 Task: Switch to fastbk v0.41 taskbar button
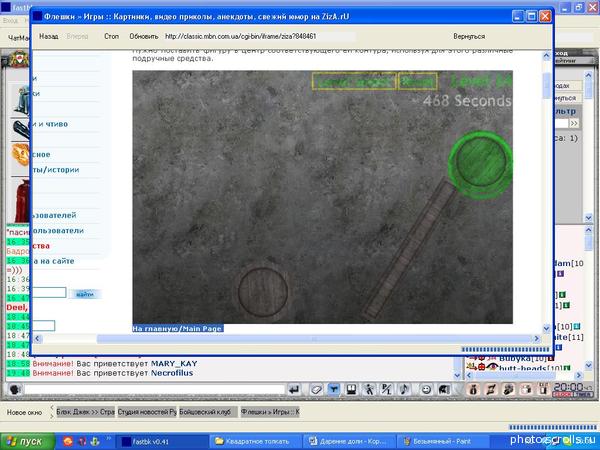click(161, 442)
